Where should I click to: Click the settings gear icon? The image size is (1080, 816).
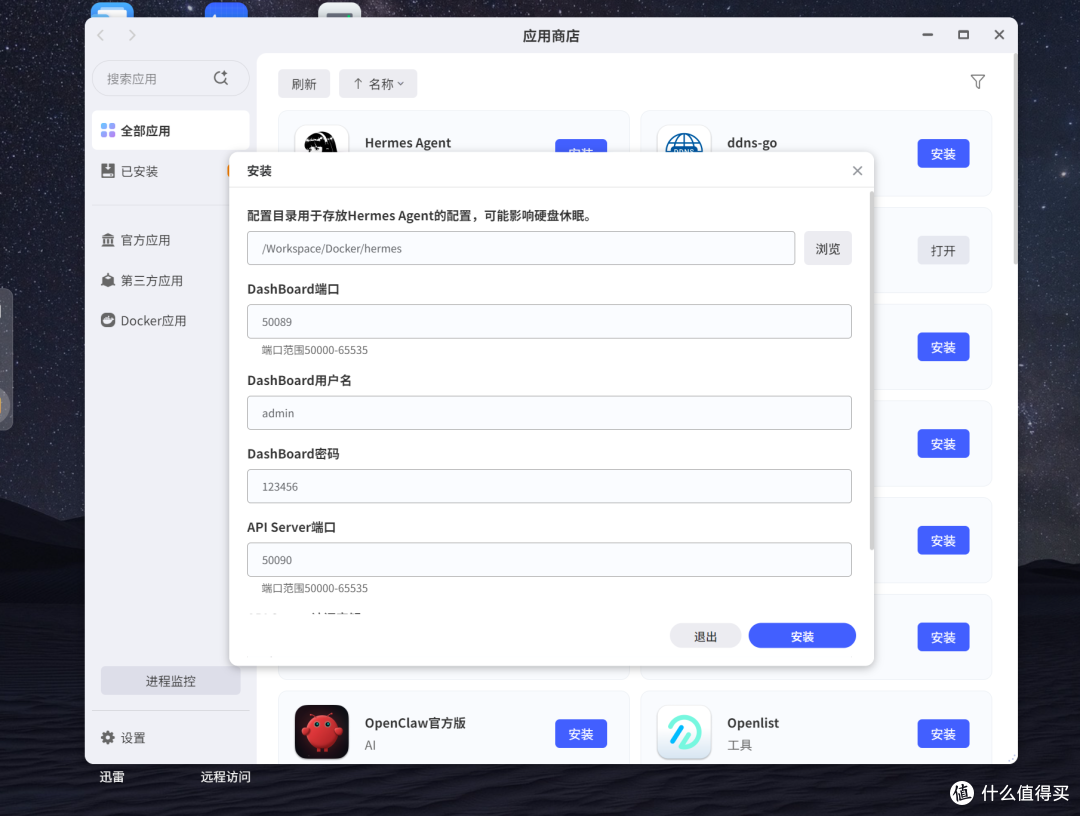[x=108, y=737]
